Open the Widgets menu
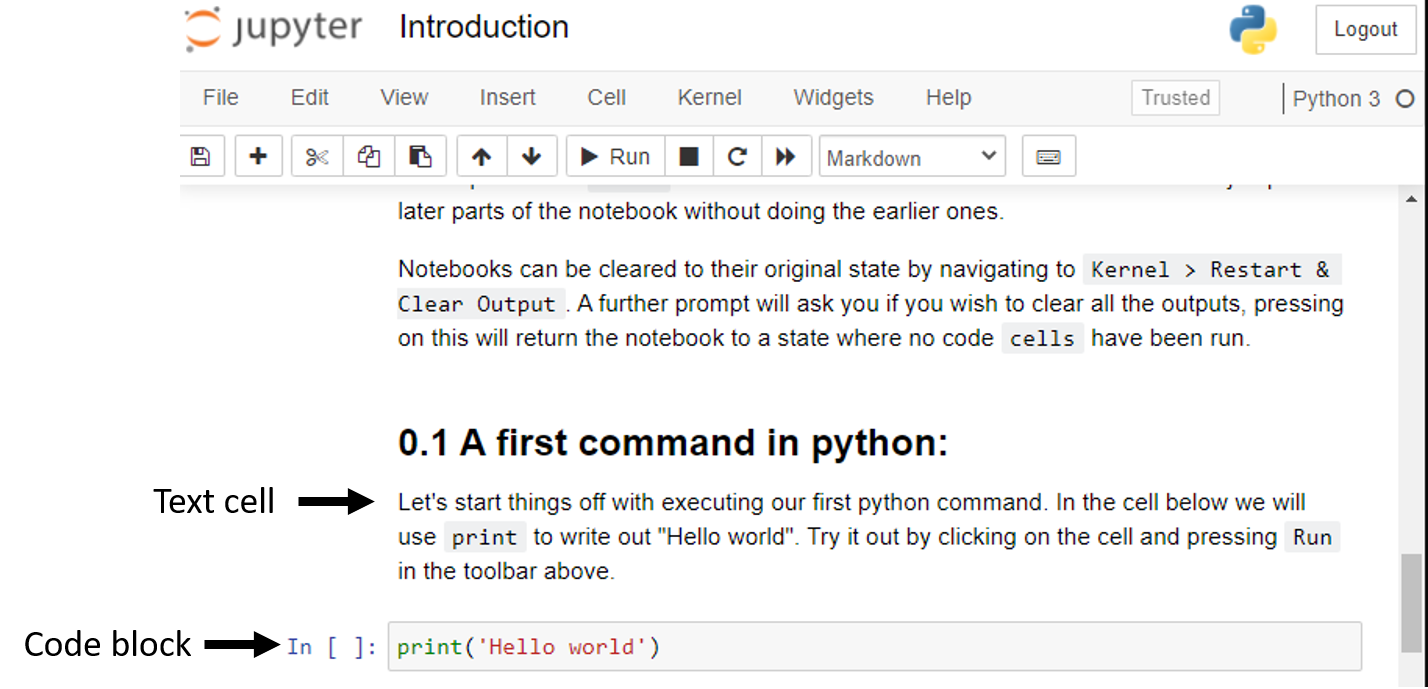This screenshot has width=1428, height=689. point(834,97)
